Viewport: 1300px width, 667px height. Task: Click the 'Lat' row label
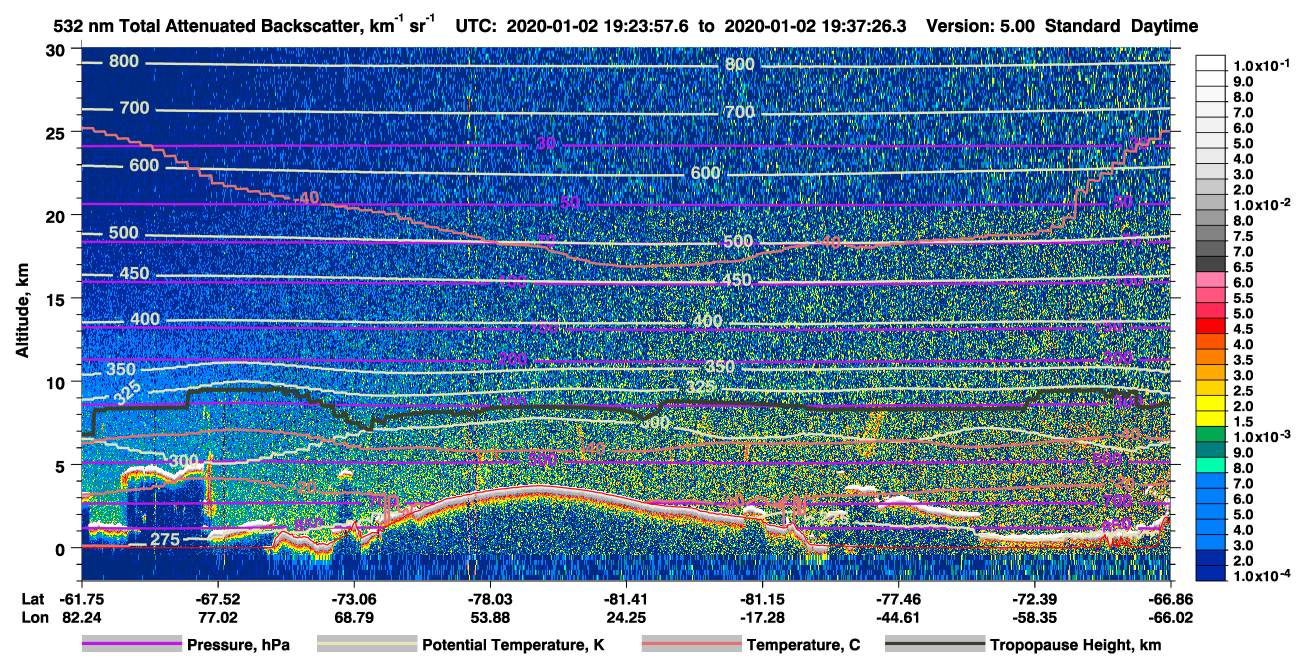[33, 599]
